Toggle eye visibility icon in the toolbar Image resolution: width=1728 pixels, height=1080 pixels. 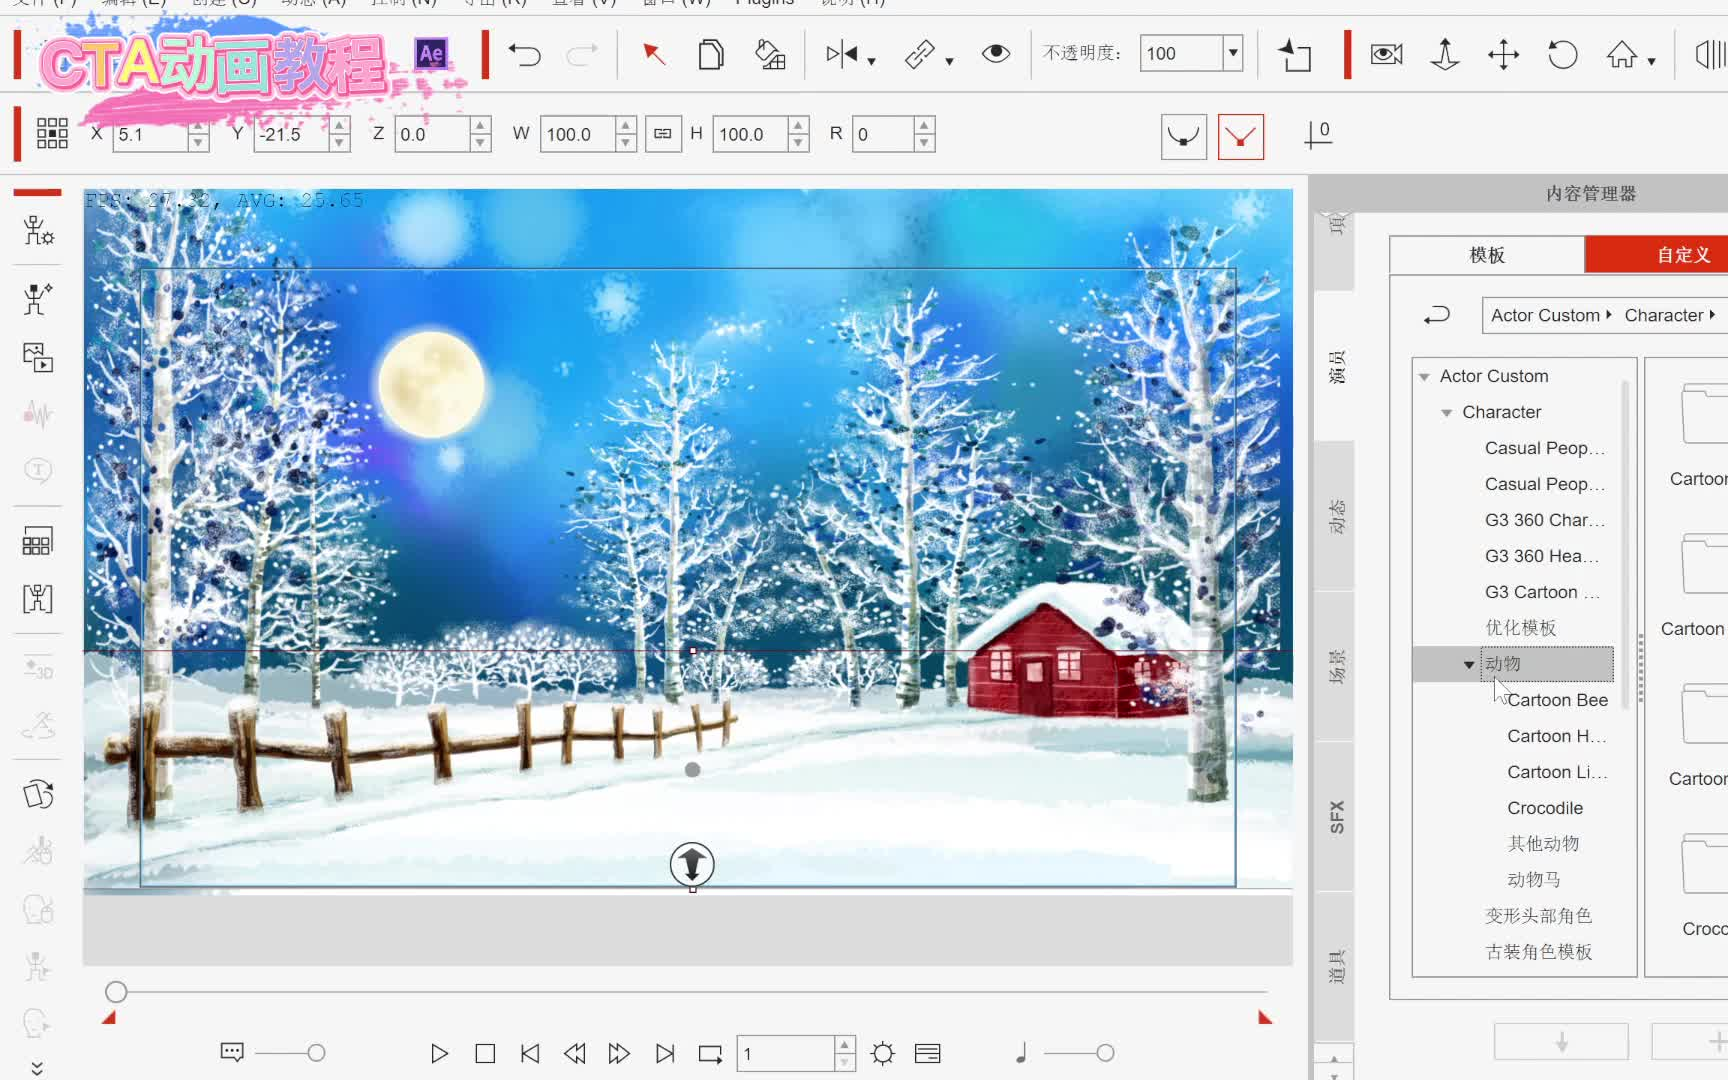click(x=995, y=55)
